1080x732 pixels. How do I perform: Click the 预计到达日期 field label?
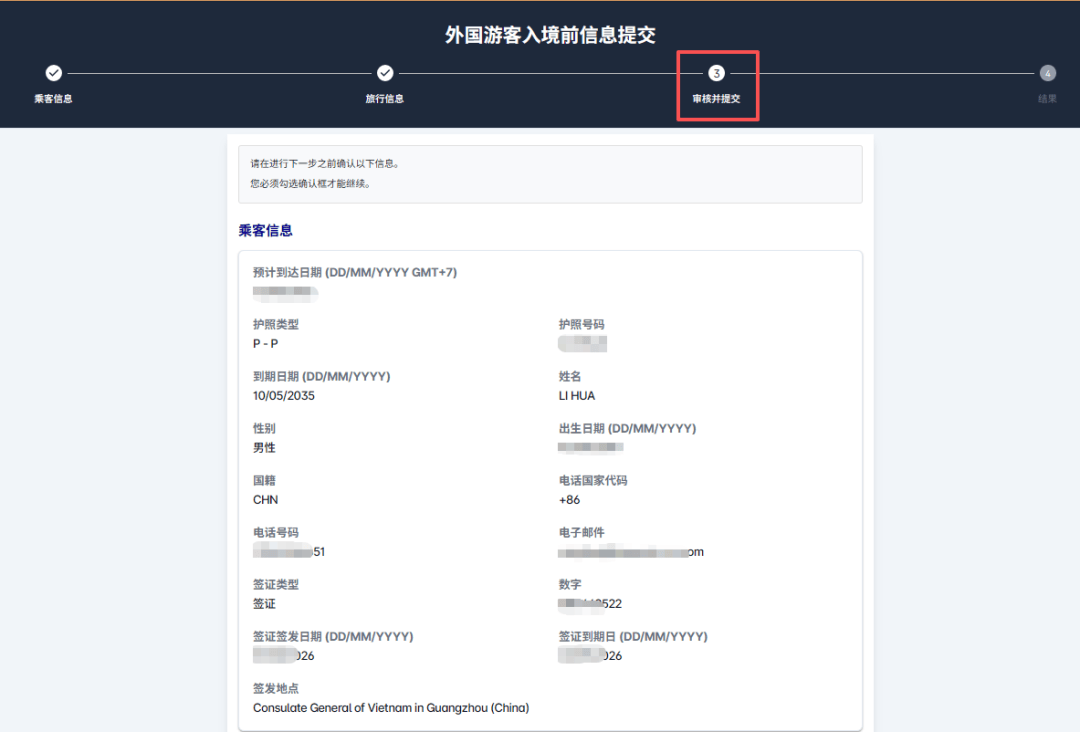355,273
